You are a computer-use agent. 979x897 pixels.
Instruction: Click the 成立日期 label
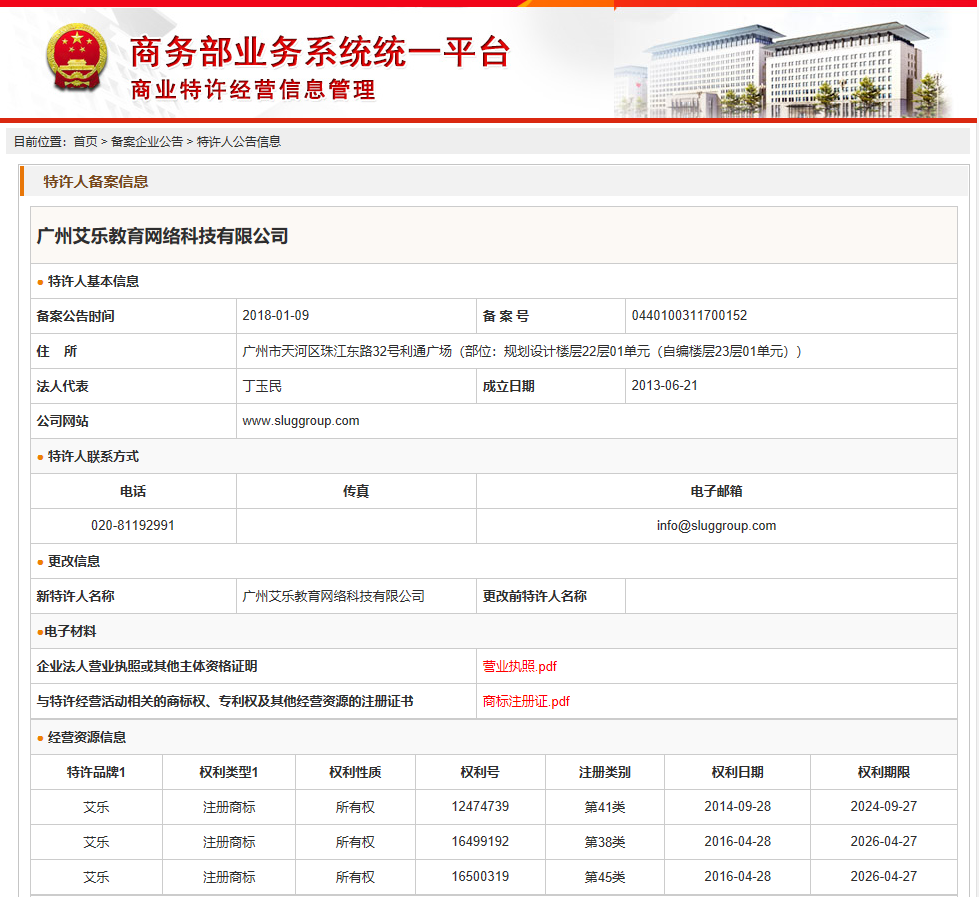[508, 386]
